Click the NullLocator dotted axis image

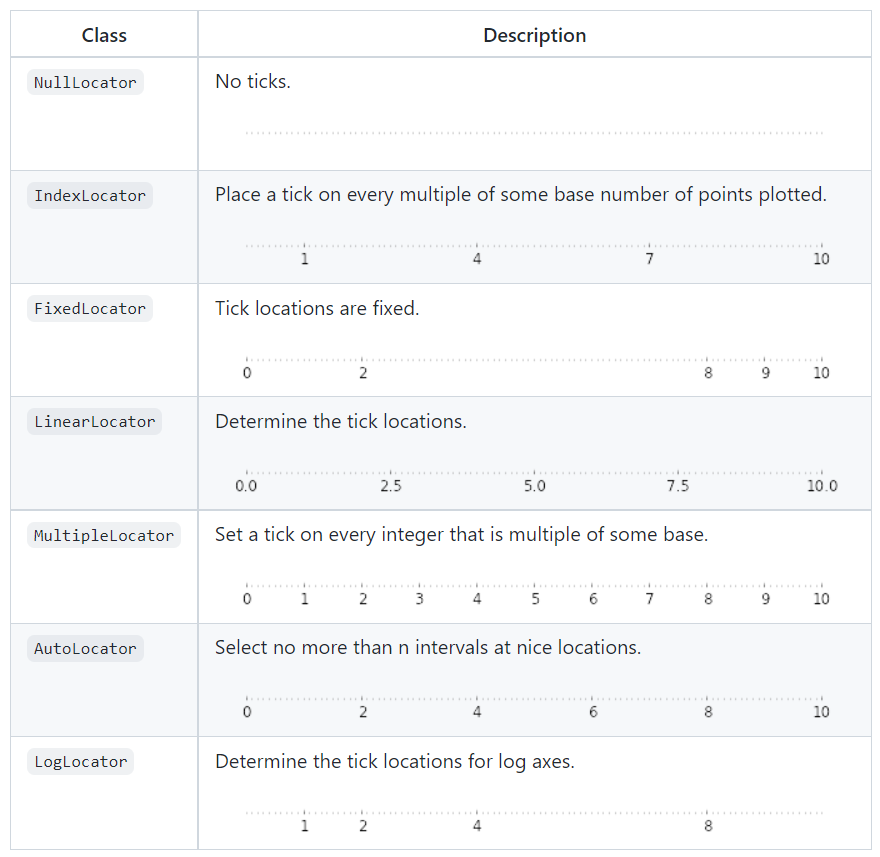click(x=534, y=133)
